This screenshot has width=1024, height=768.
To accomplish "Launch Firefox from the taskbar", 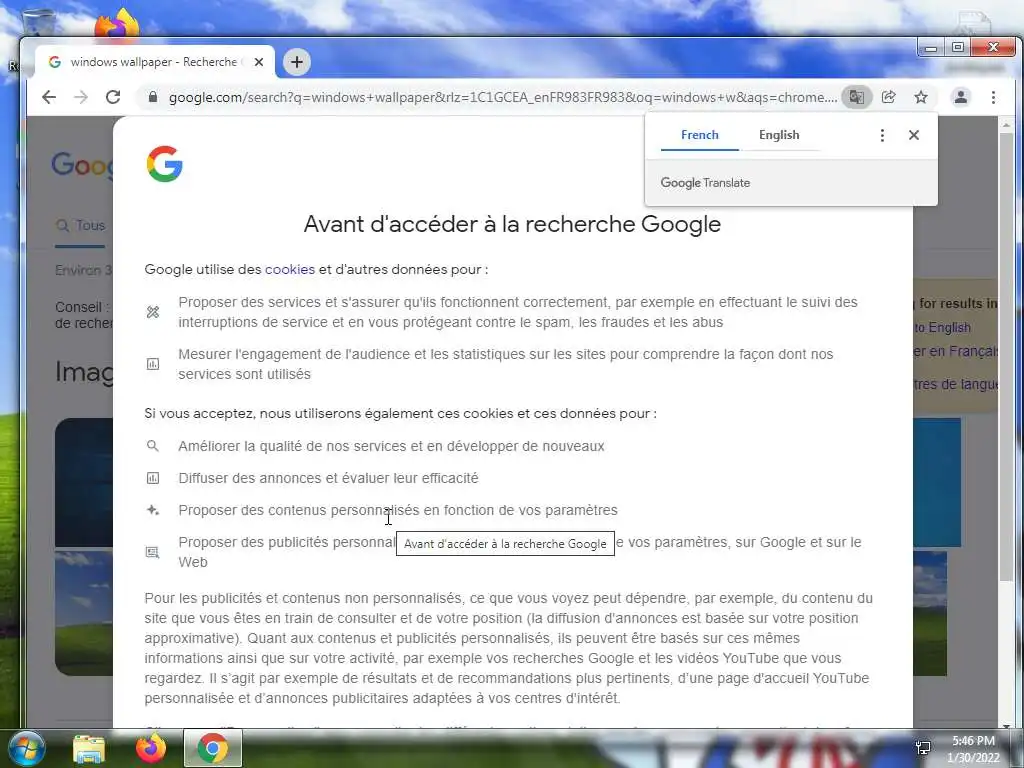I will click(151, 749).
